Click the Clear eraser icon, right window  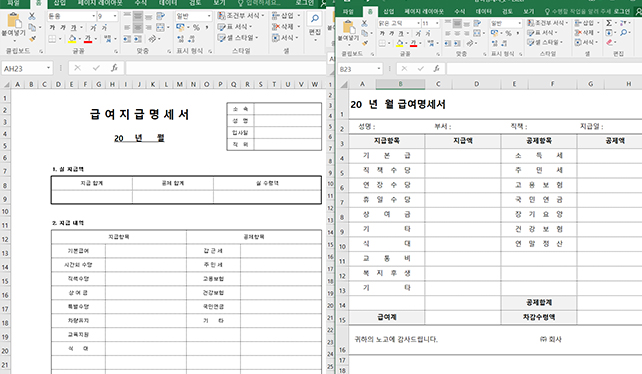coord(610,42)
